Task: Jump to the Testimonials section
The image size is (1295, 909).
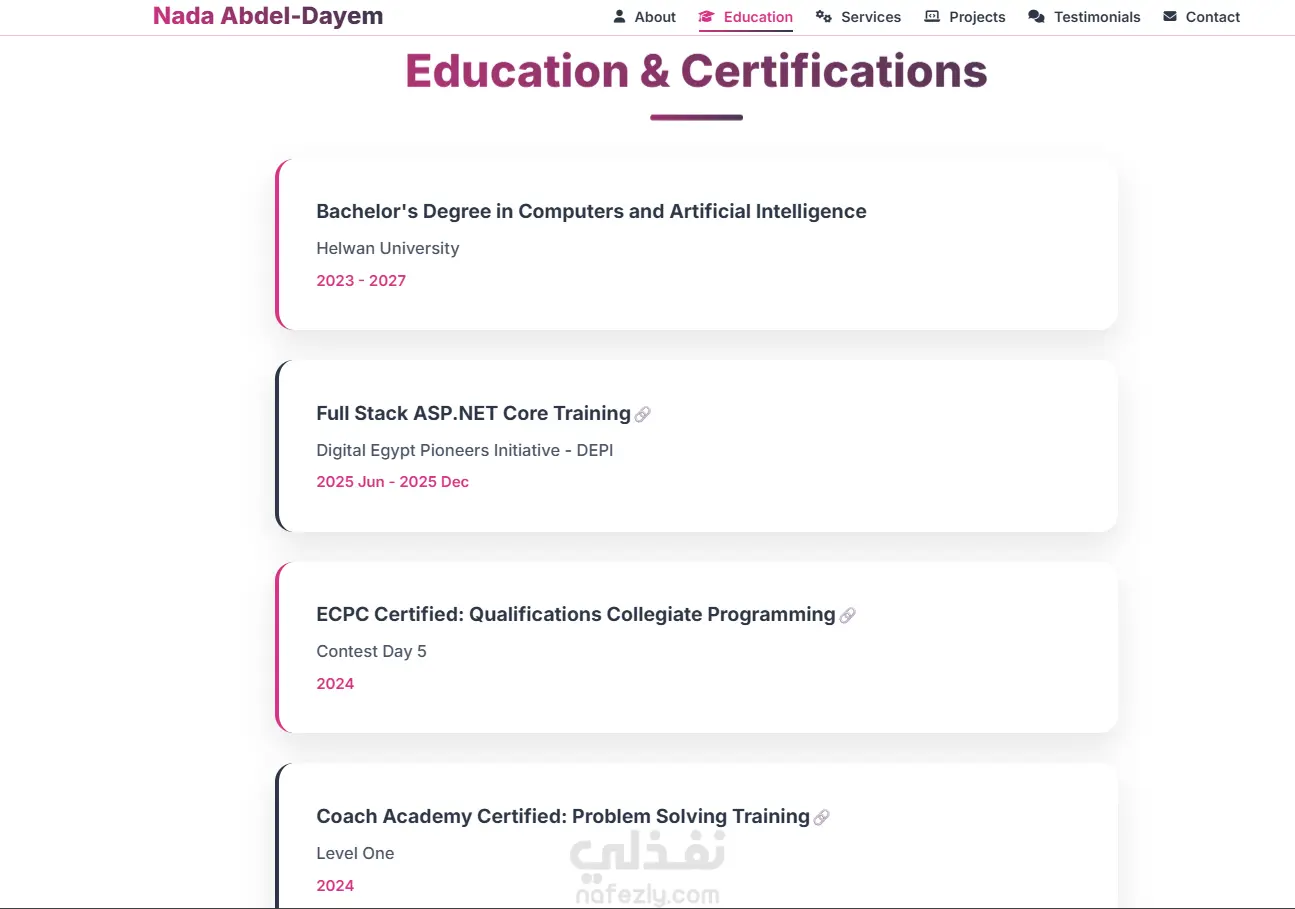Action: pyautogui.click(x=1096, y=17)
